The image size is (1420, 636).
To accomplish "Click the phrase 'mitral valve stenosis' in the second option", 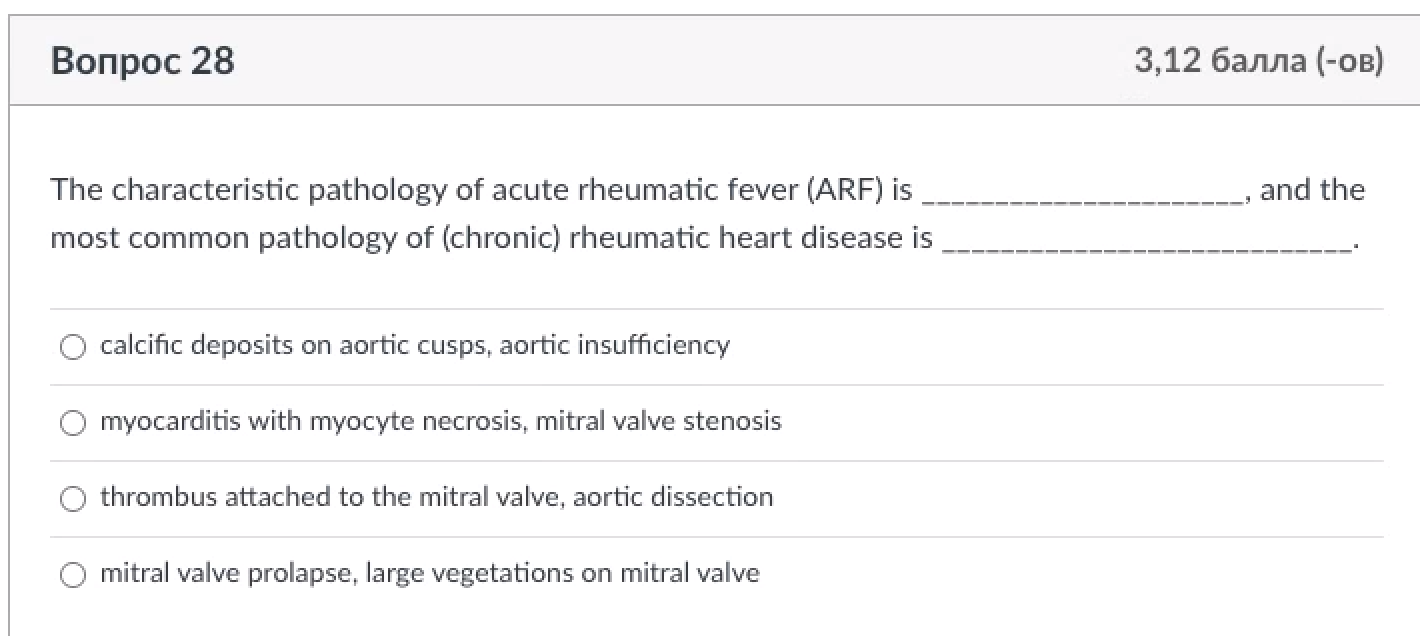I will [658, 422].
